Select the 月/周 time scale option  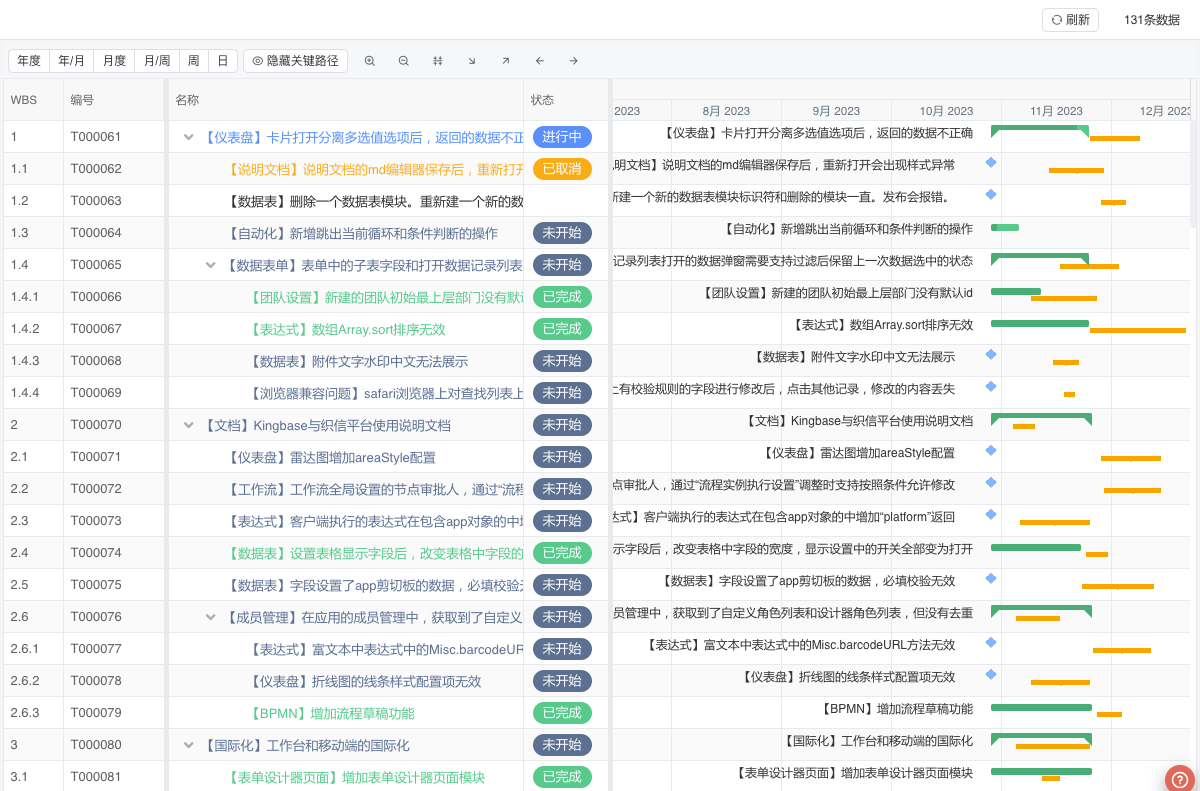click(157, 61)
